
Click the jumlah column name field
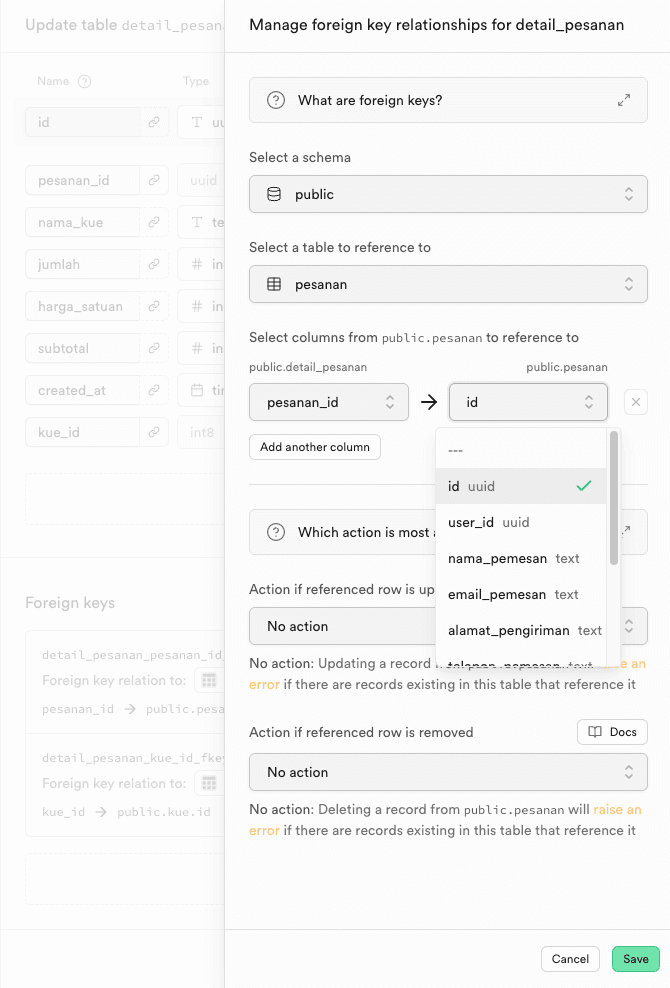pyautogui.click(x=83, y=264)
